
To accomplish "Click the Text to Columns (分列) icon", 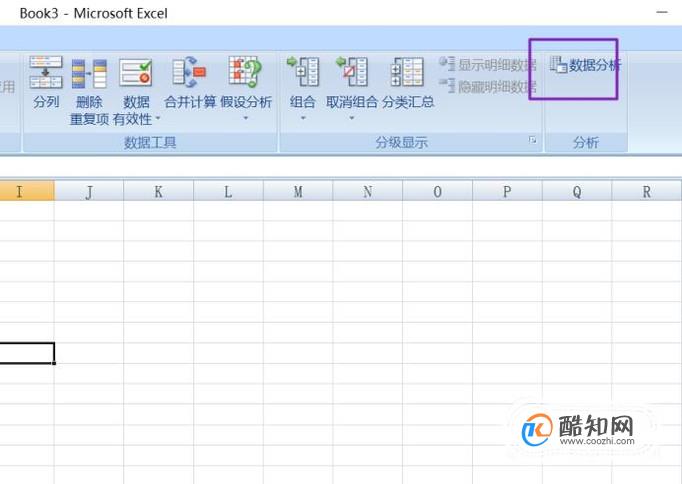I will 46,72.
